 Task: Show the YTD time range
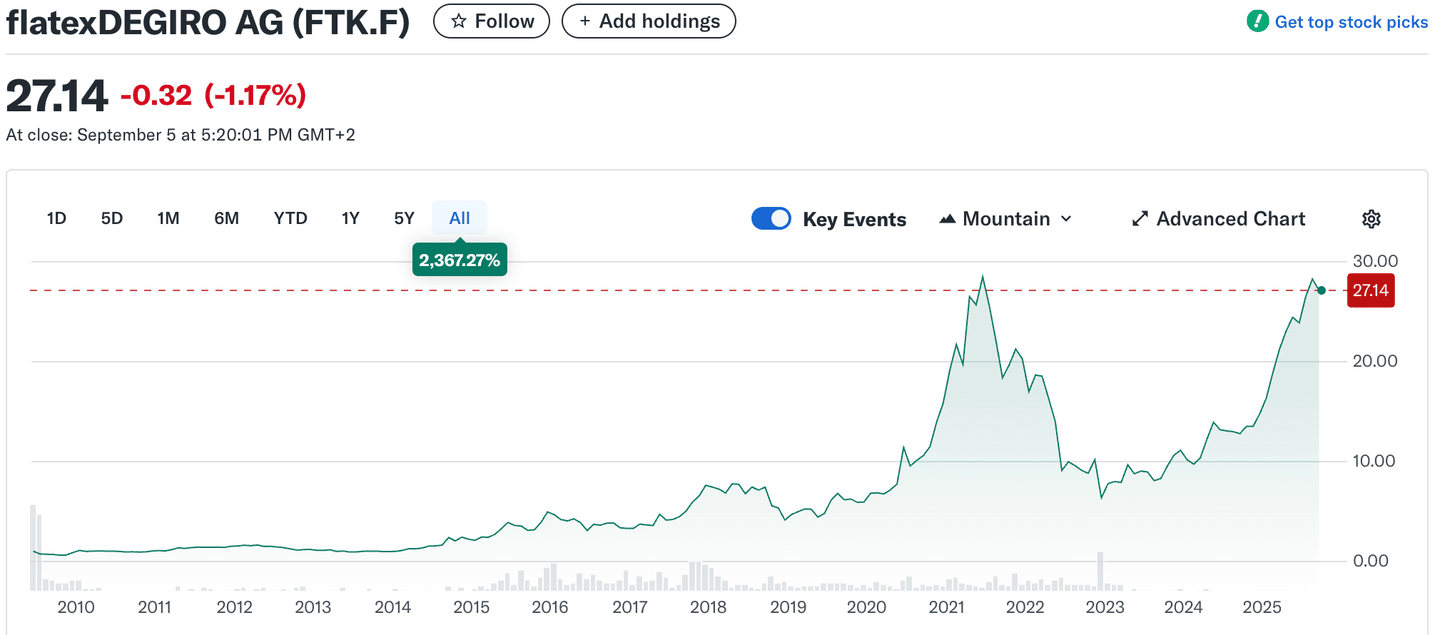(290, 218)
